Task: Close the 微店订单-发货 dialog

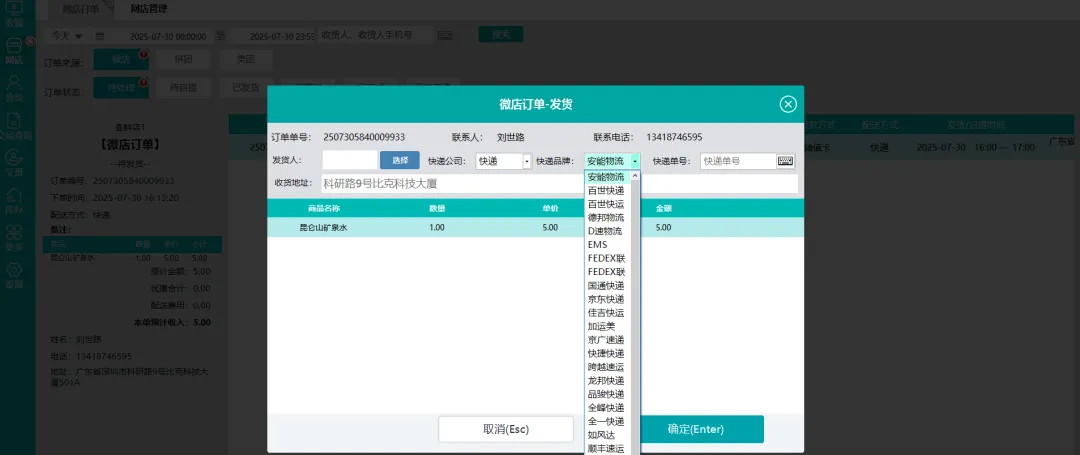Action: coord(788,104)
